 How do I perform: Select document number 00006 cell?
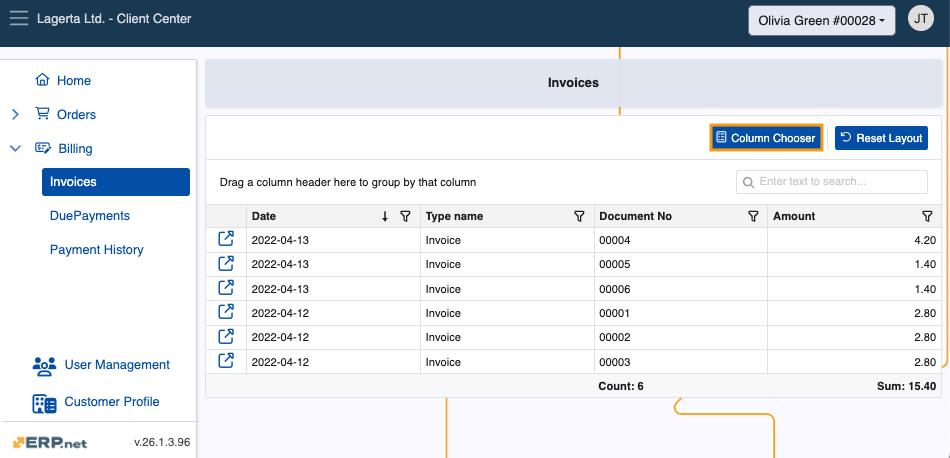click(681, 289)
